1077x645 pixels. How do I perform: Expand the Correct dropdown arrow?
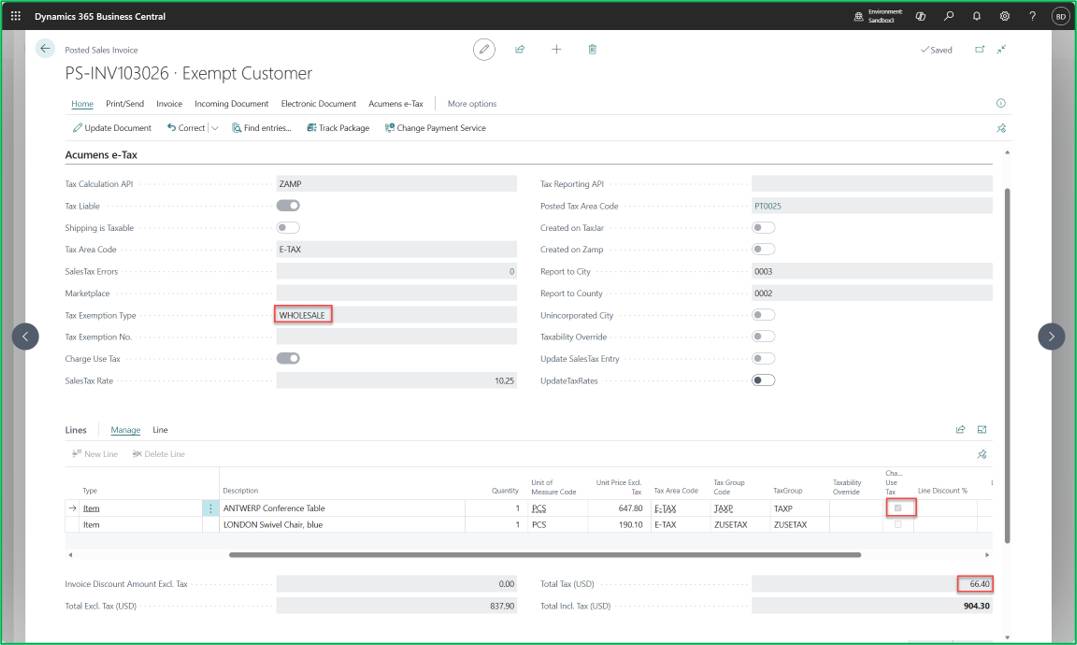tap(214, 128)
